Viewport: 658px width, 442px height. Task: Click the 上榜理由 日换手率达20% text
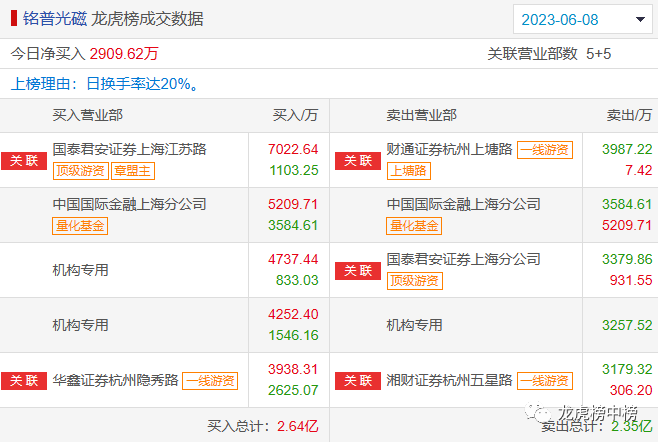click(104, 84)
